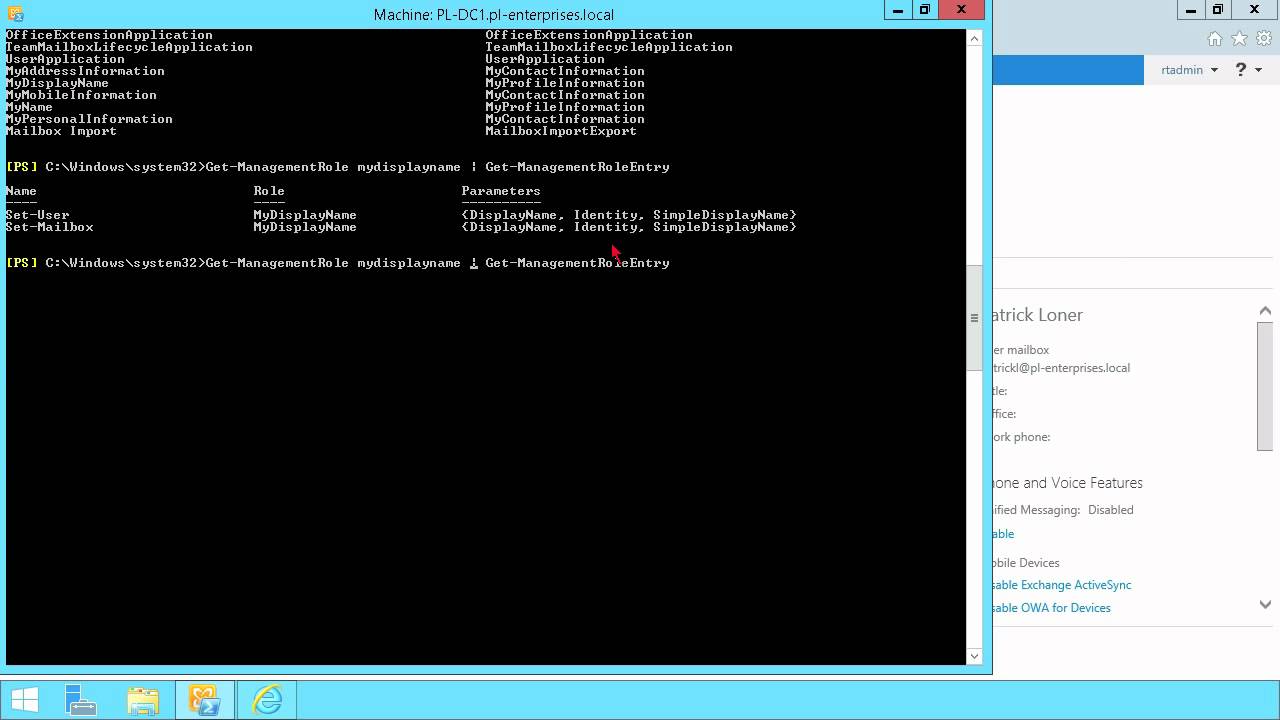The width and height of the screenshot is (1280, 720).
Task: Click the current command prompt line
Action: [x=338, y=263]
